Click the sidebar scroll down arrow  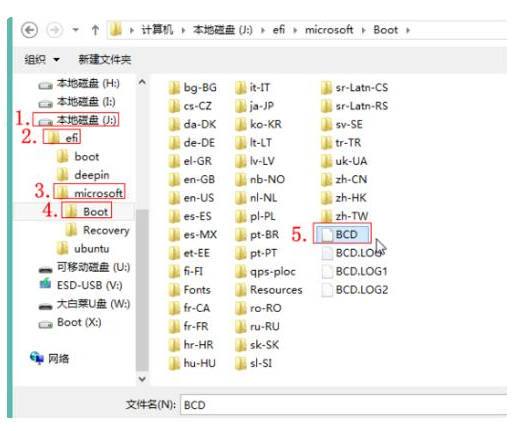pyautogui.click(x=142, y=379)
